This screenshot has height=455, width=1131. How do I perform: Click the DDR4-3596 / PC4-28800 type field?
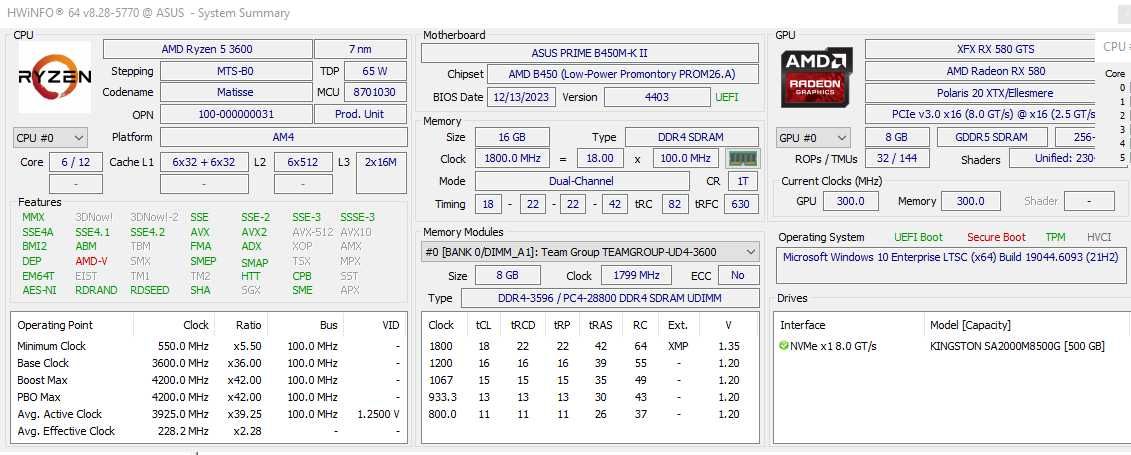point(609,299)
